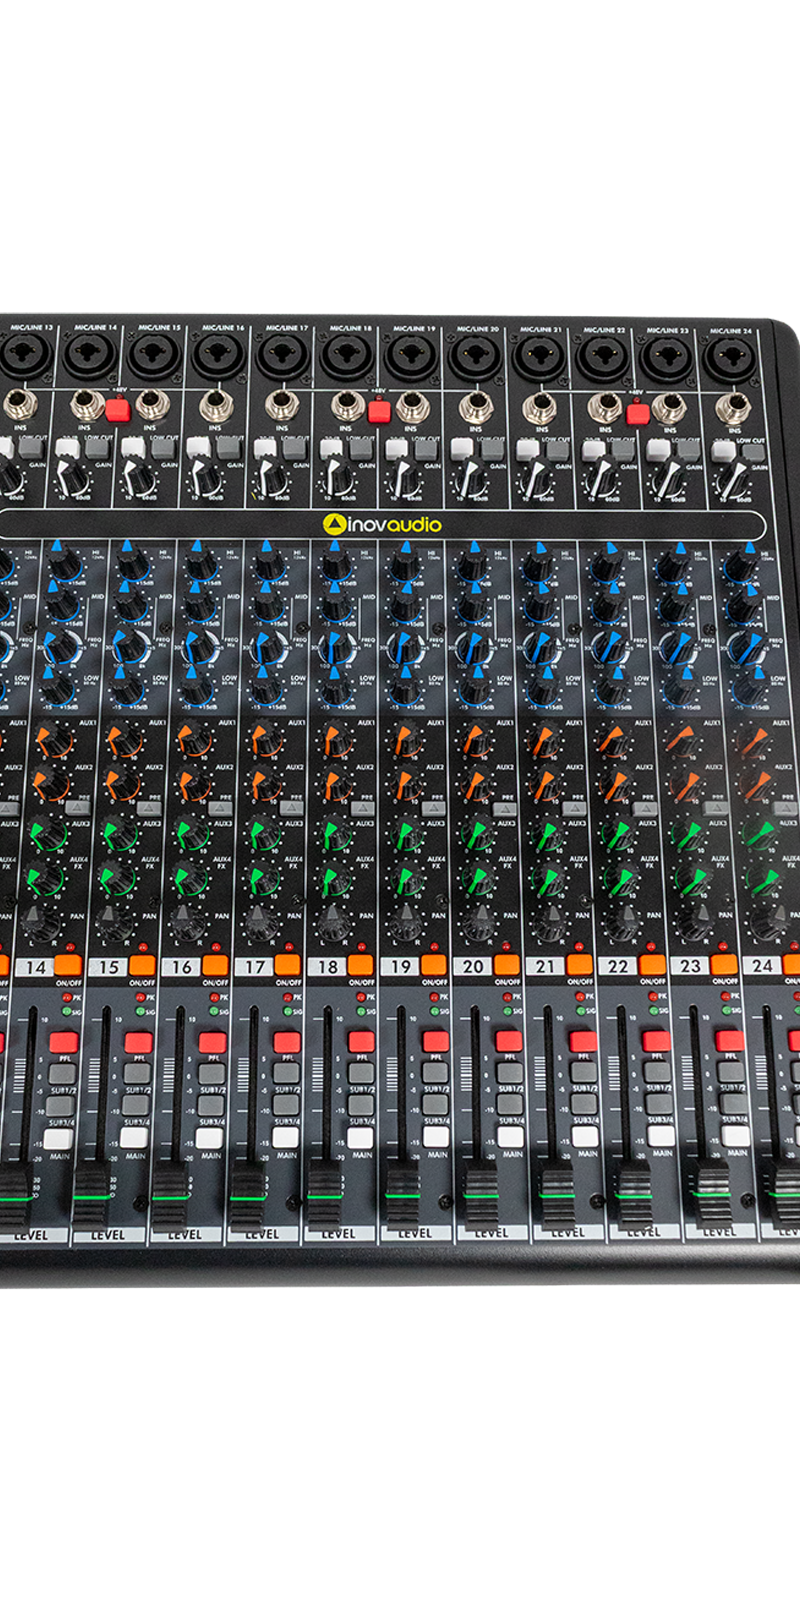Click the GAIN knob on channel 21
This screenshot has height=1600, width=800.
[534, 480]
